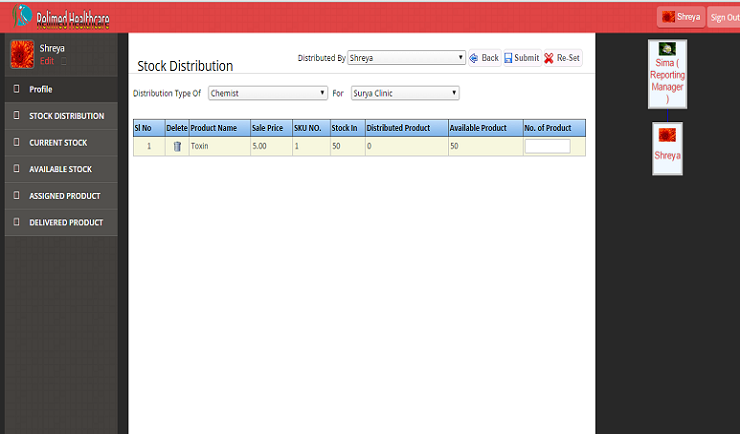Viewport: 740px width, 434px height.
Task: Sign Out from the top bar
Action: [x=724, y=17]
